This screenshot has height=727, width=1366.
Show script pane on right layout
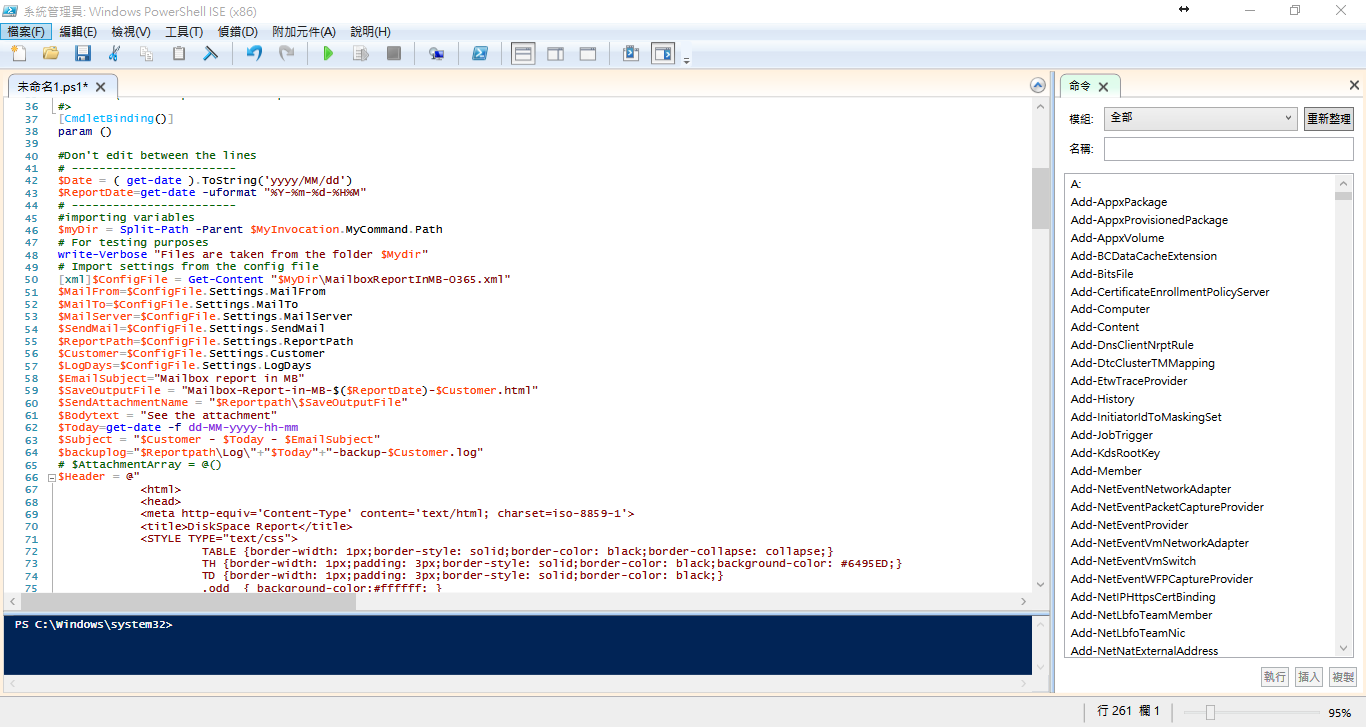pos(556,54)
